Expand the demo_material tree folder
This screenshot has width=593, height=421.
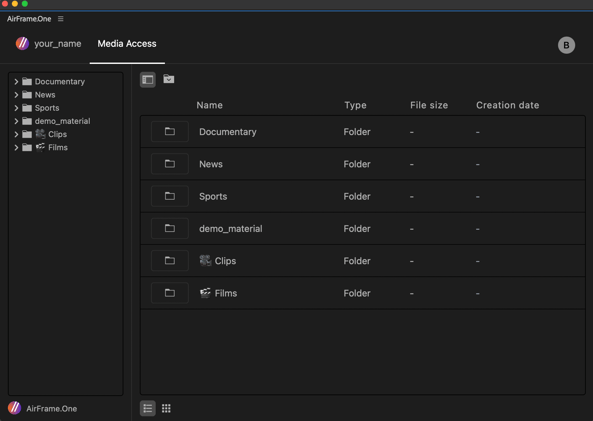16,121
